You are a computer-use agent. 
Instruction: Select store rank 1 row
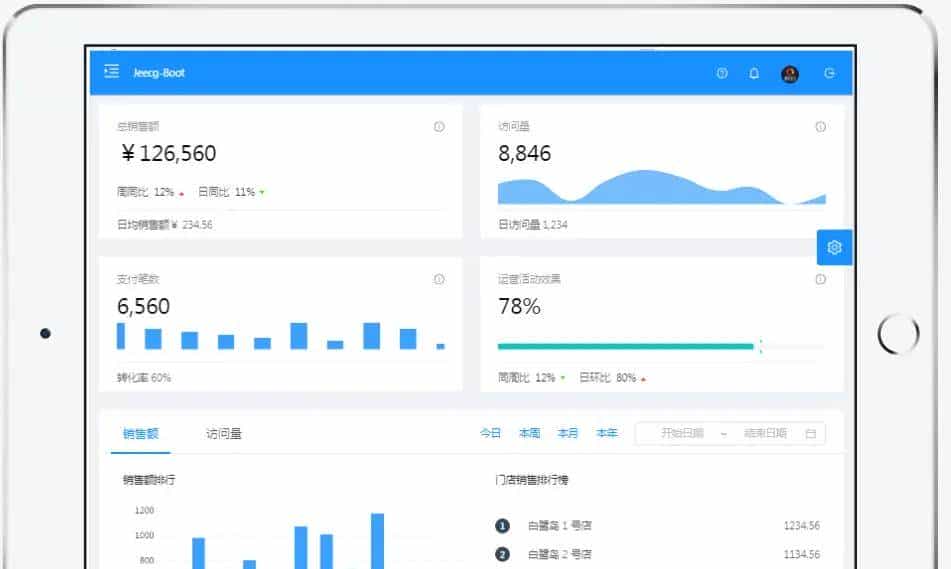(657, 526)
